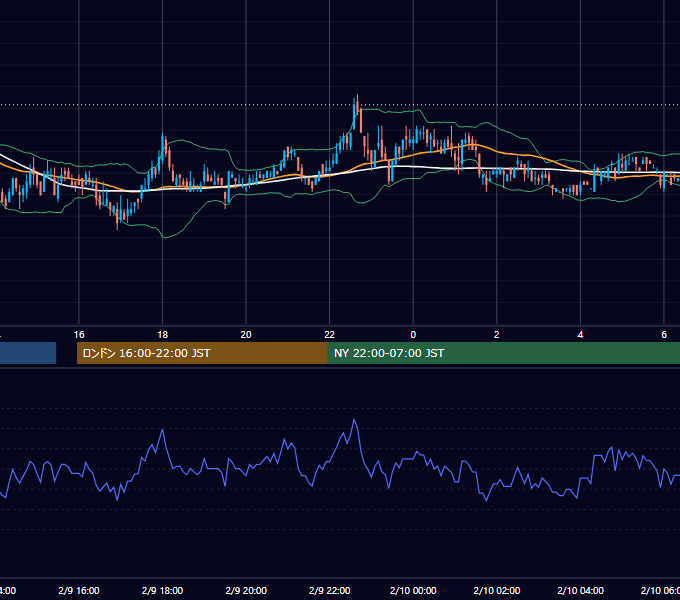Click hour label 18 on time axis
Screen dimensions: 680x600
click(163, 335)
